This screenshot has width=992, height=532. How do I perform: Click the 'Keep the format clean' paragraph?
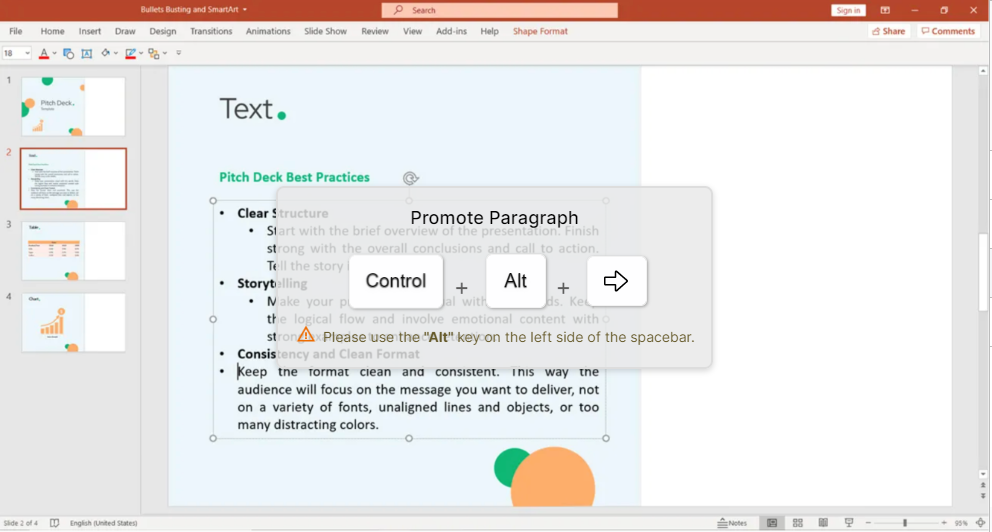coord(418,398)
